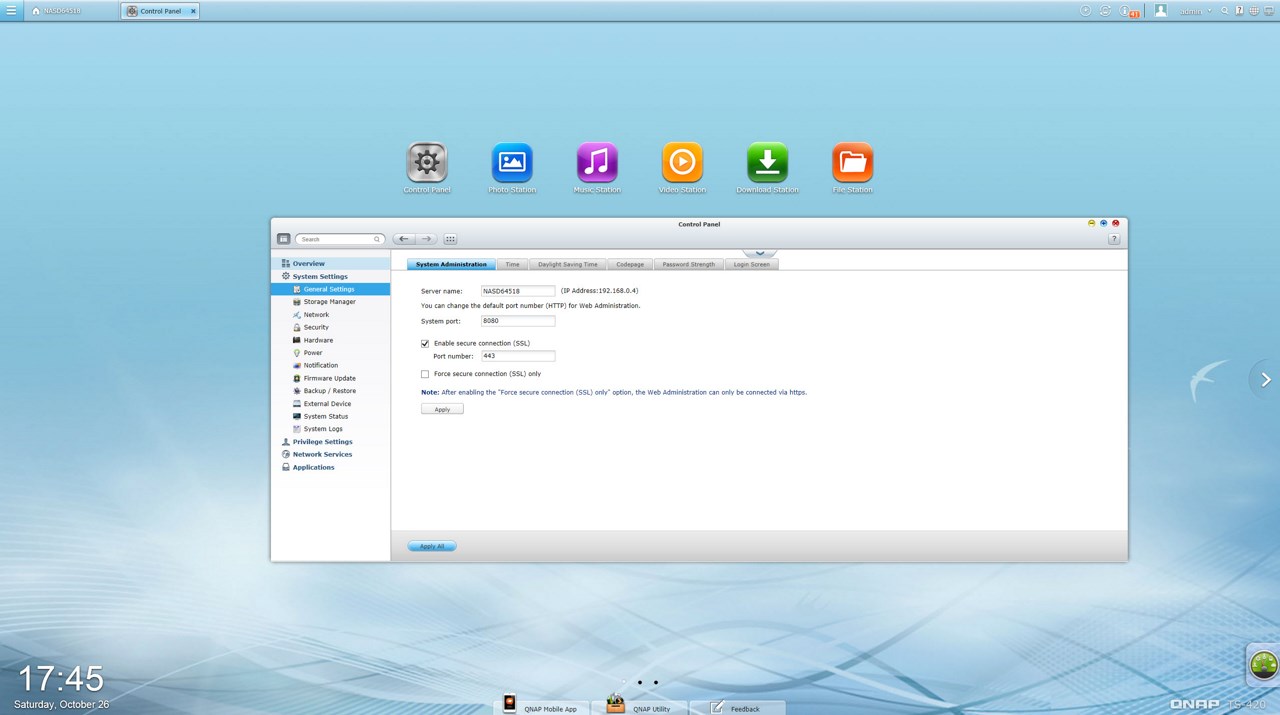Open desktop preferences icon at far right top bar
Image resolution: width=1280 pixels, height=715 pixels.
(x=1269, y=10)
